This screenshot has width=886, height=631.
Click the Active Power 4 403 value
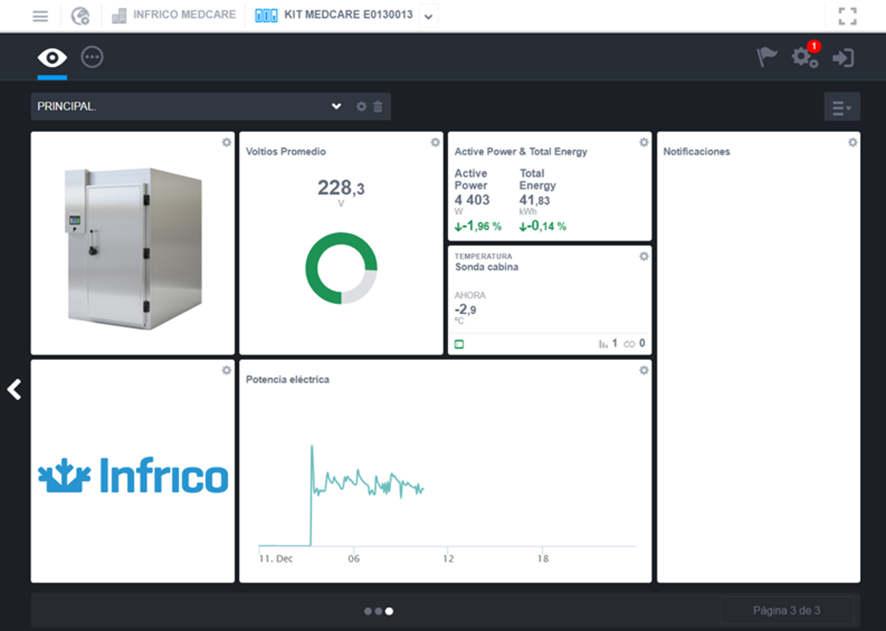pos(472,200)
